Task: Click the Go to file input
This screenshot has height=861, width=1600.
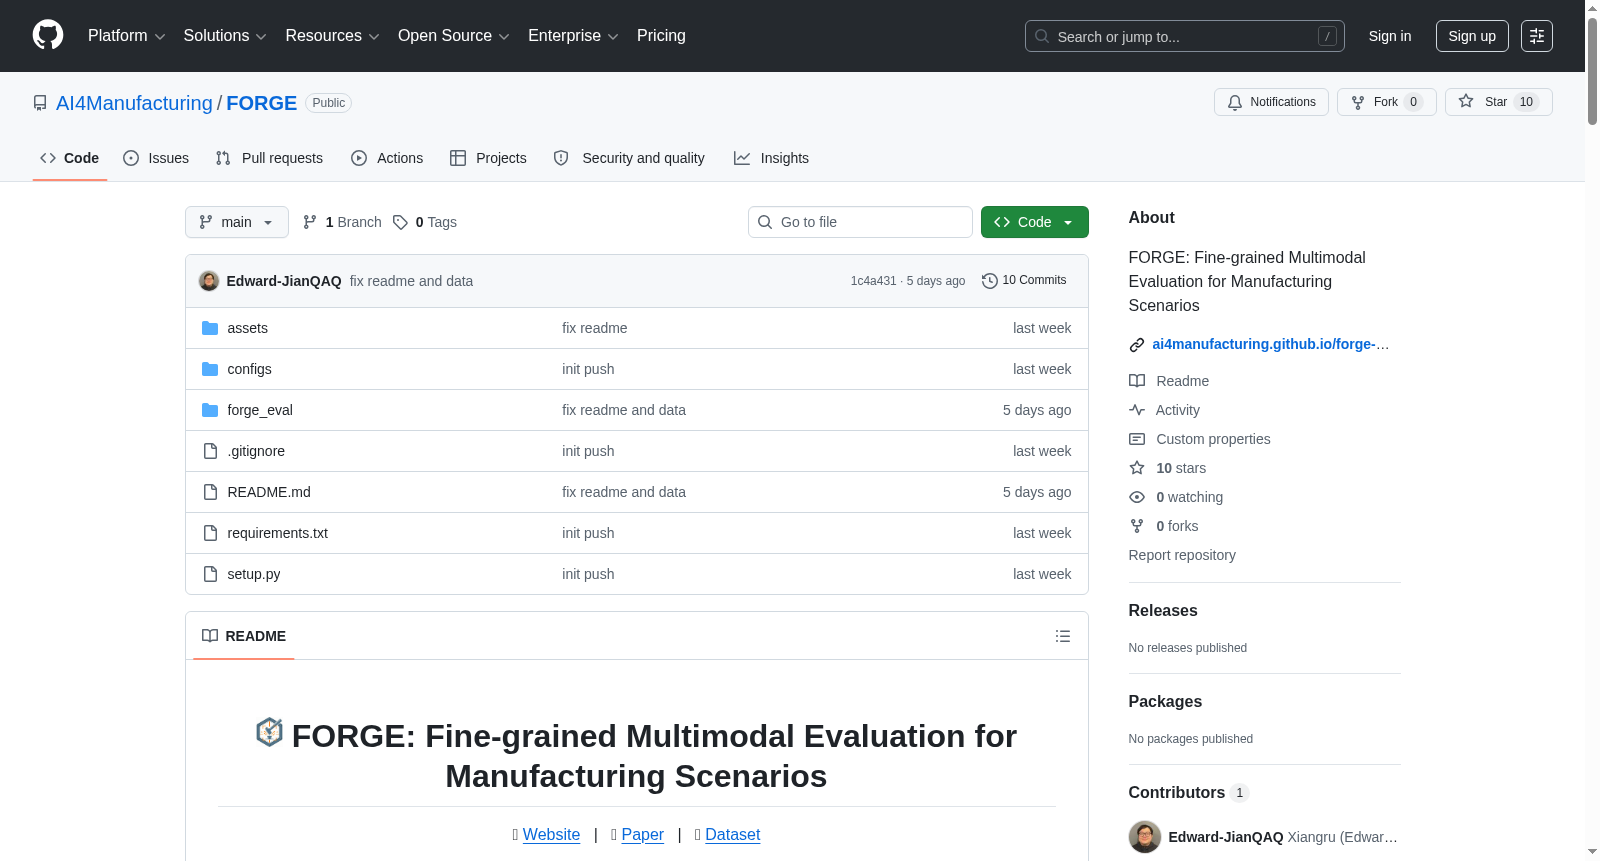Action: (860, 222)
